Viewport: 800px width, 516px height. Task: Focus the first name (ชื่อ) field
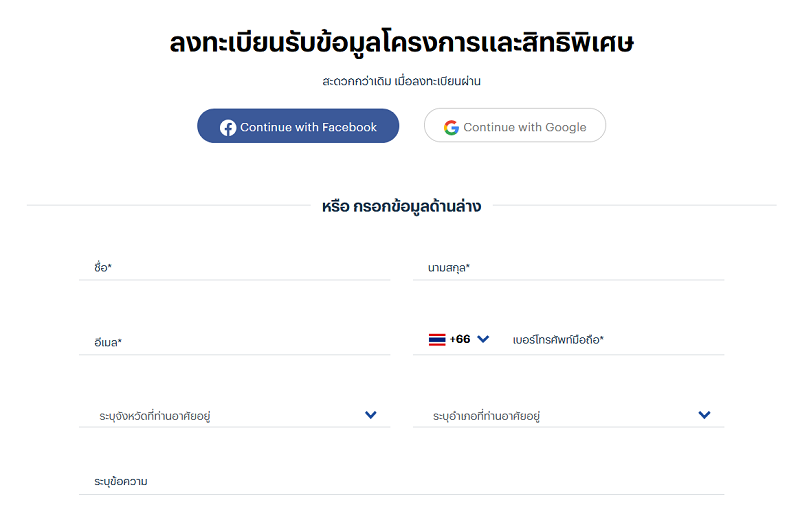[x=235, y=267]
